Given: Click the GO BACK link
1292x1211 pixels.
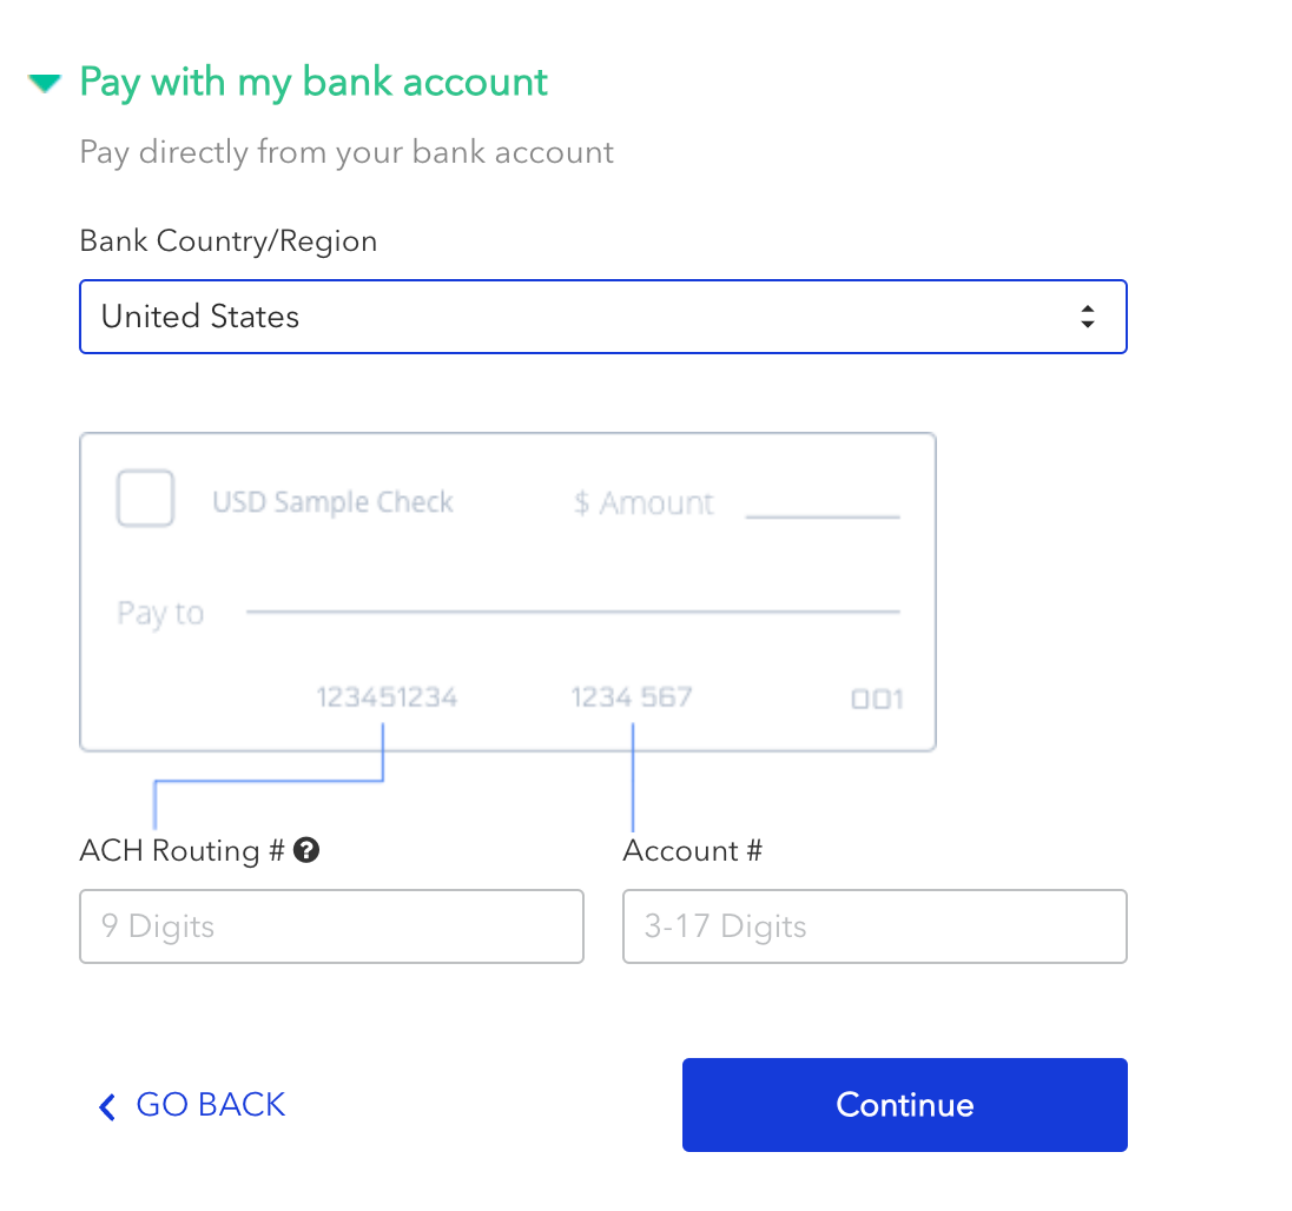Looking at the screenshot, I should 210,1105.
